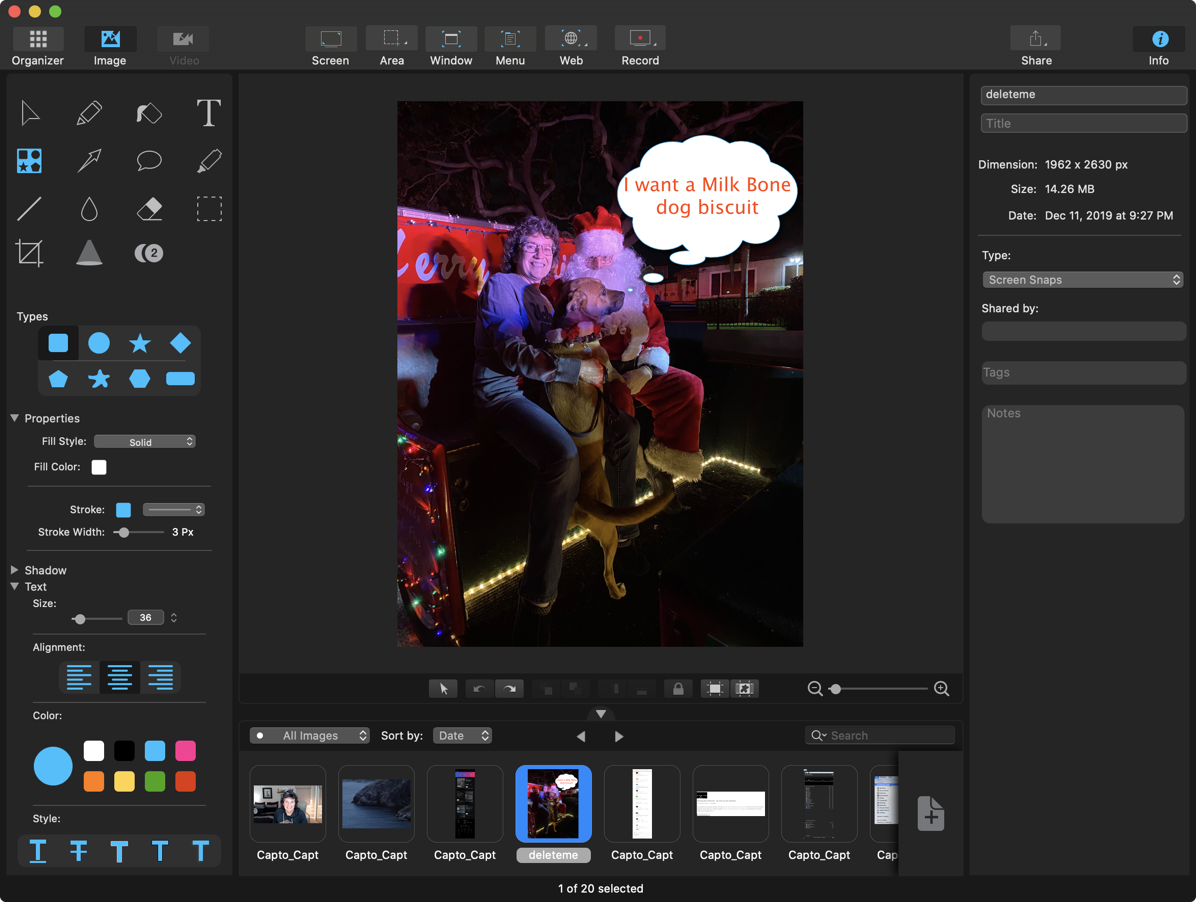Open the Sort by Date dropdown
This screenshot has height=902, width=1196.
click(x=463, y=736)
